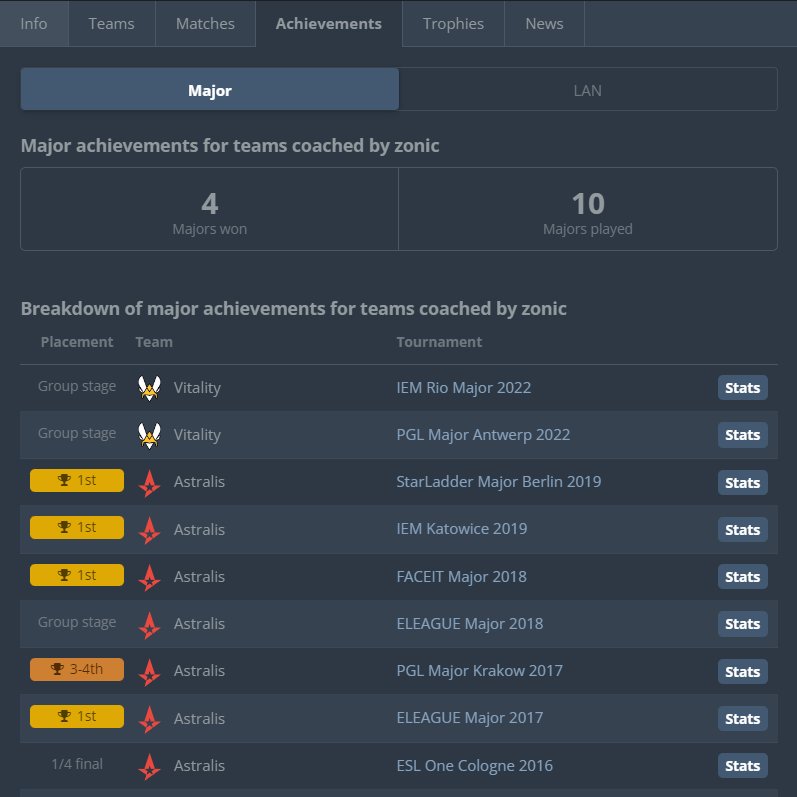Click '1/4 final' placement text

[77, 764]
